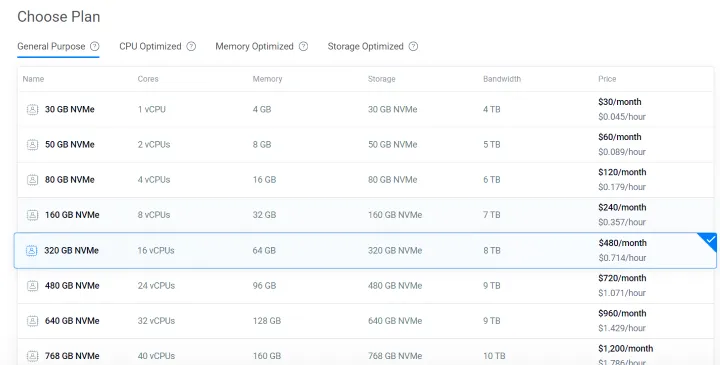Click the blue selected checkmark on 320 GB plan
The width and height of the screenshot is (720, 365).
coord(710,240)
